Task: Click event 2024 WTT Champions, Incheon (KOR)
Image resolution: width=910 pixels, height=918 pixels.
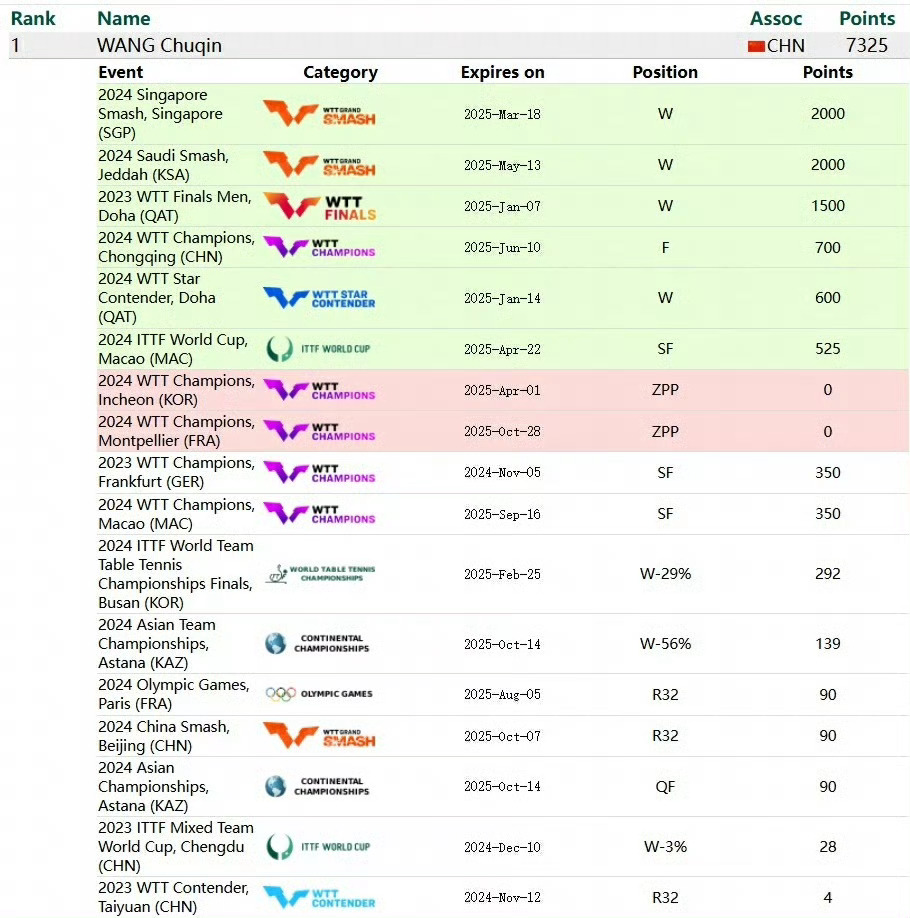Action: [176, 390]
